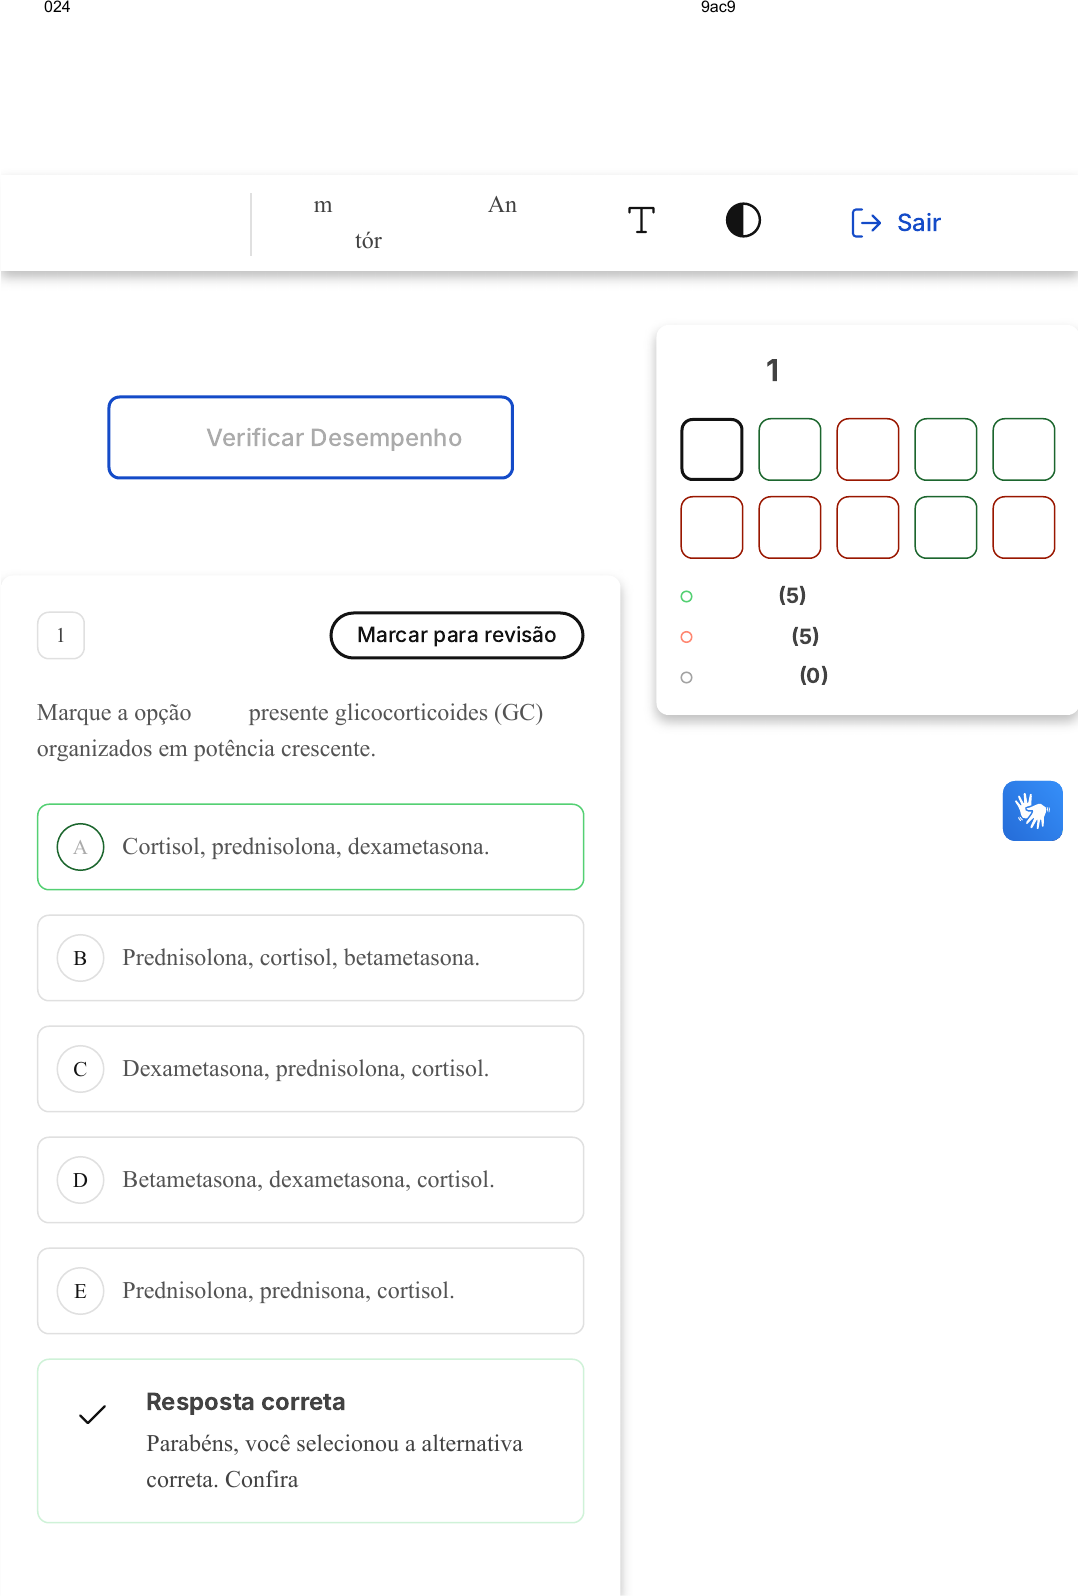
Task: Click question number 1 badge
Action: [x=61, y=635]
